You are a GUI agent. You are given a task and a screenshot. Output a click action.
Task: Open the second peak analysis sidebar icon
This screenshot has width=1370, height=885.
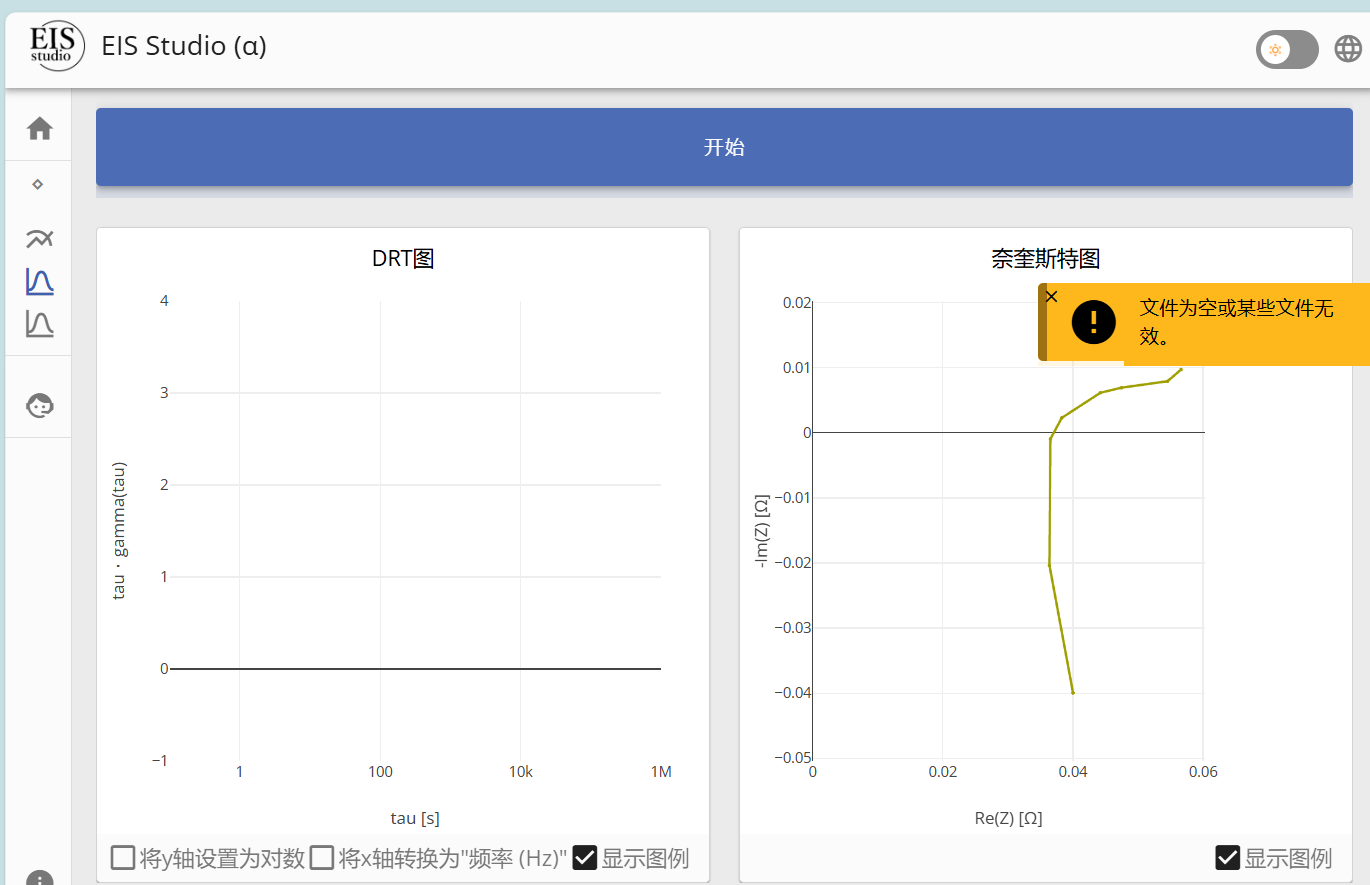click(38, 323)
